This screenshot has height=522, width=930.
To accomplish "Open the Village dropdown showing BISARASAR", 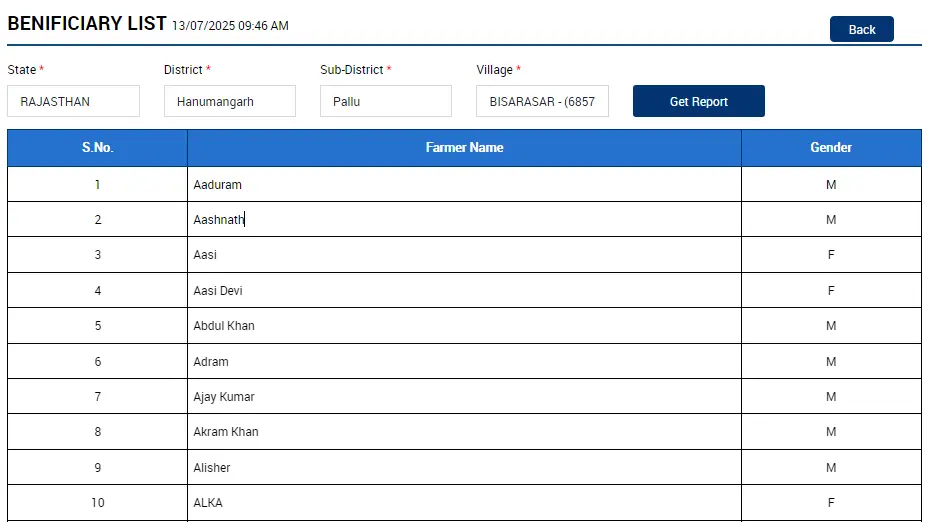I will pos(542,101).
